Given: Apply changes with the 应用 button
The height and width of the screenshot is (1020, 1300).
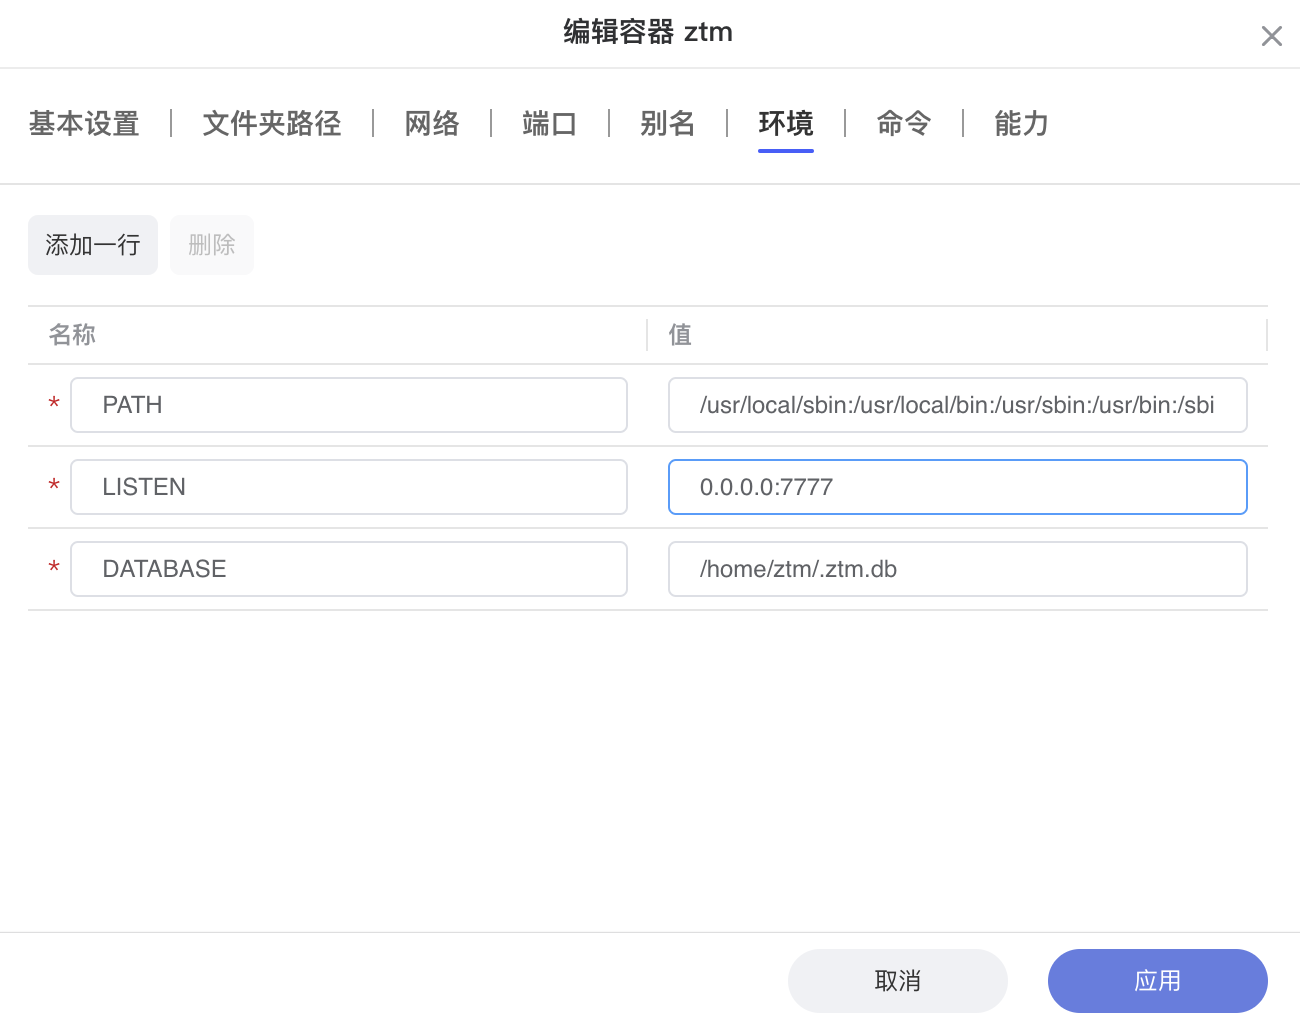Looking at the screenshot, I should pyautogui.click(x=1157, y=981).
